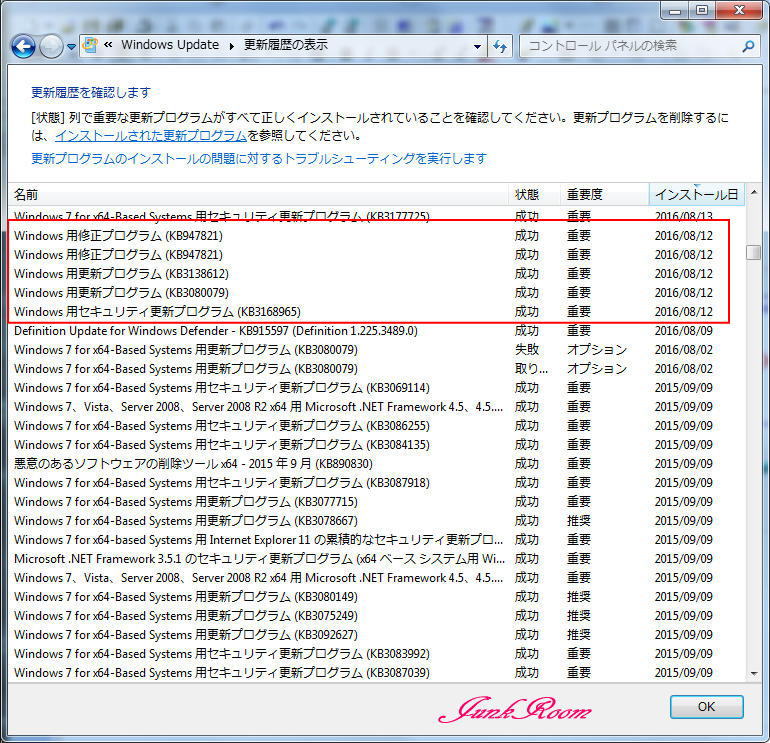This screenshot has height=743, width=770.
Task: Select Windows Update breadcrumb segment
Action: (170, 45)
